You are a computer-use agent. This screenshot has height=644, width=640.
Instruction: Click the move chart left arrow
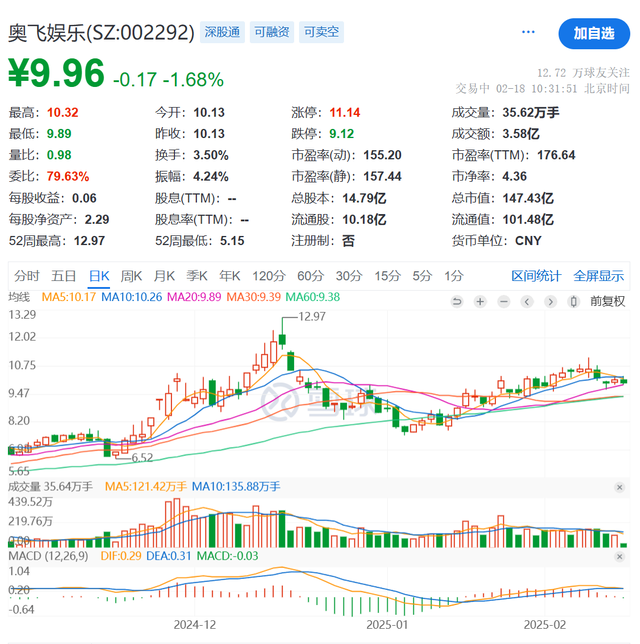pyautogui.click(x=527, y=302)
